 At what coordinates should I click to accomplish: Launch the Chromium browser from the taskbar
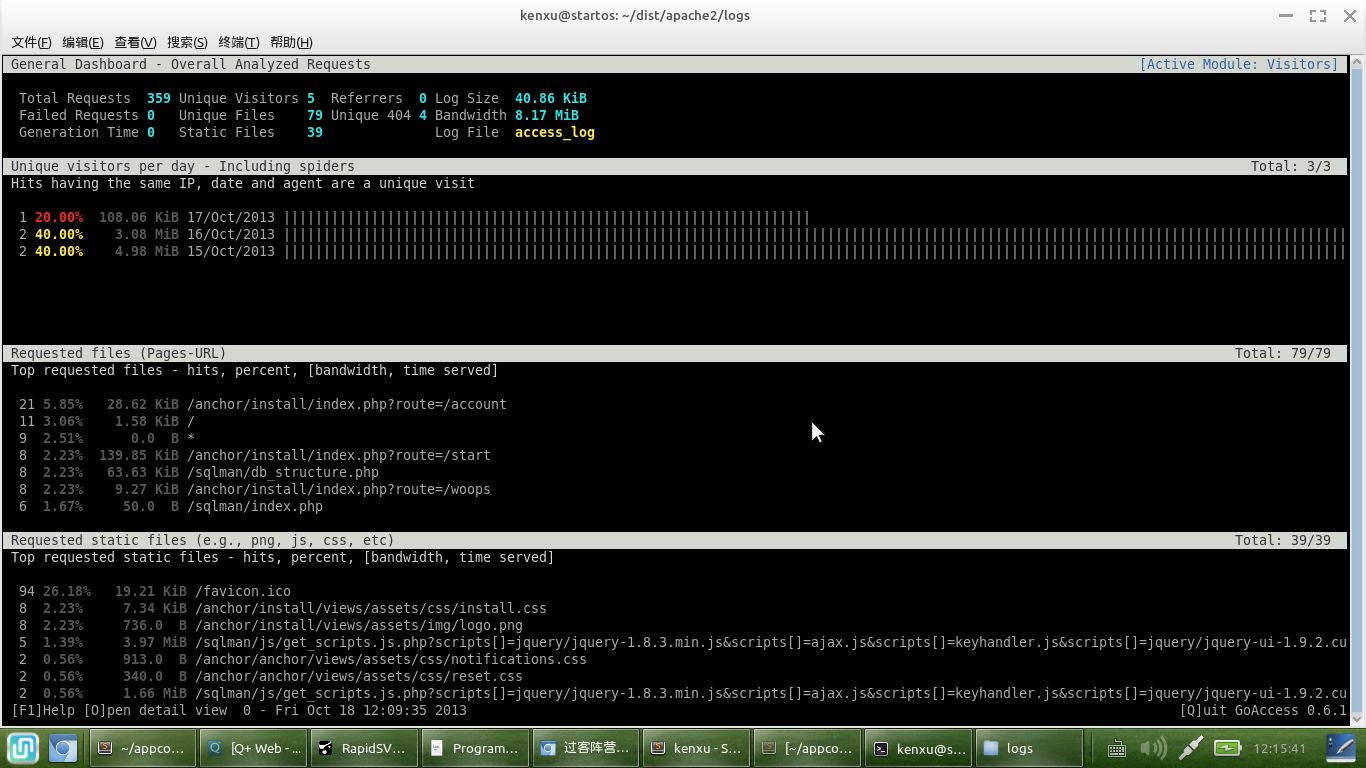[64, 748]
